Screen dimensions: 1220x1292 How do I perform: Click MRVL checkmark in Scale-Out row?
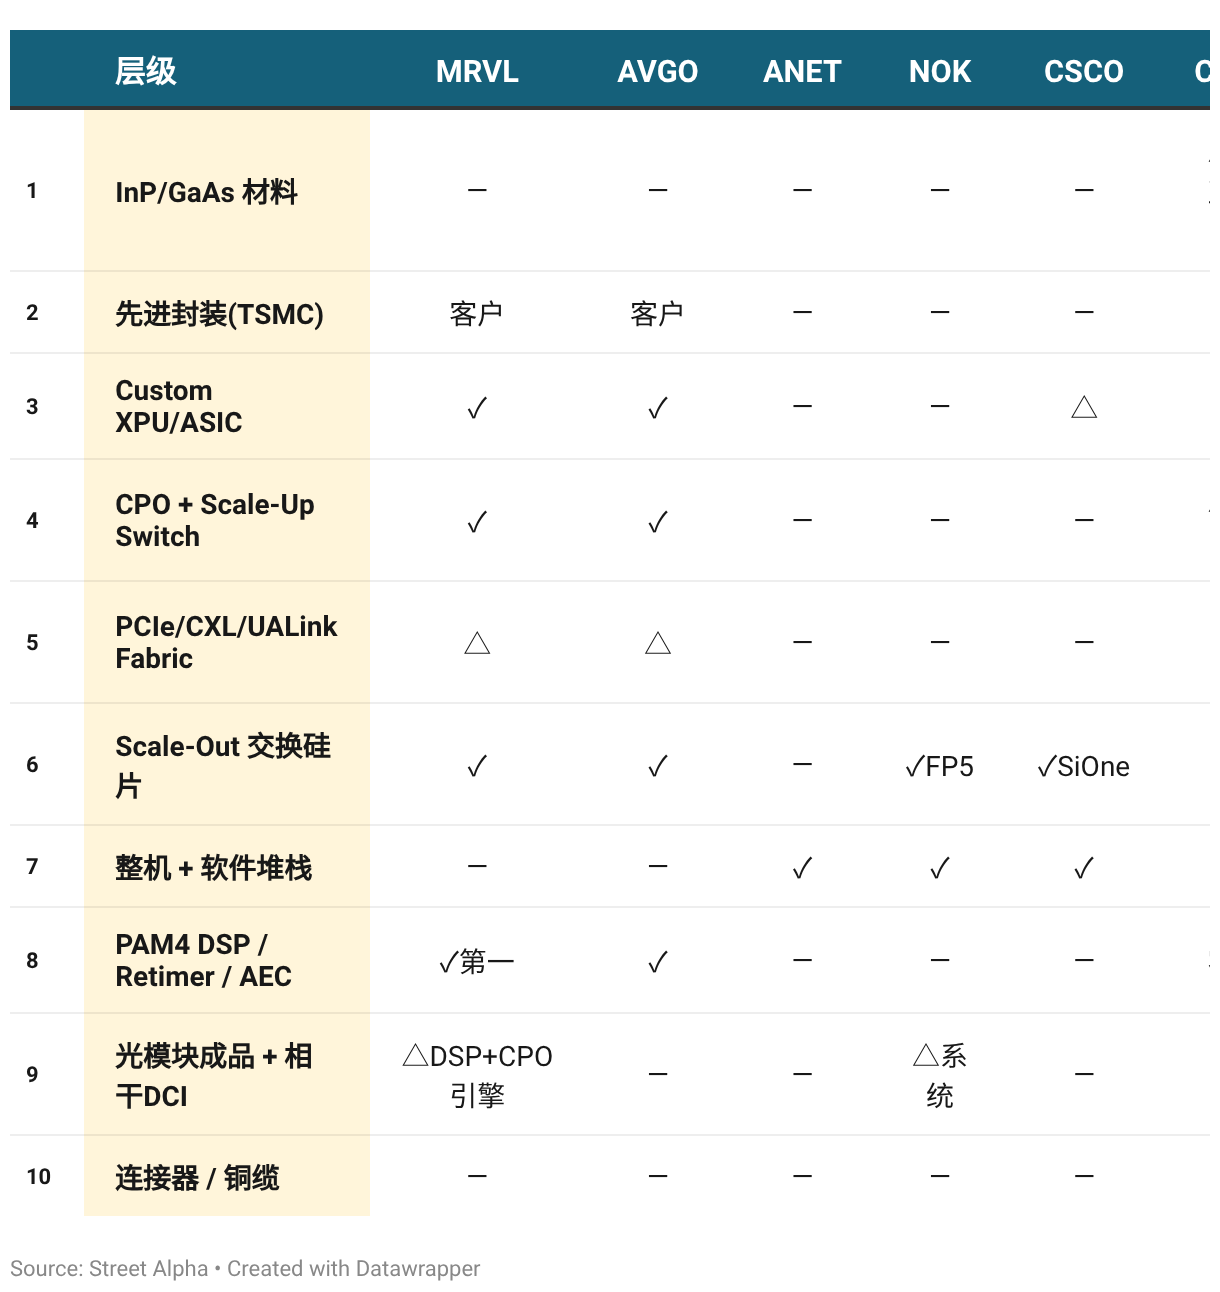[x=477, y=766]
